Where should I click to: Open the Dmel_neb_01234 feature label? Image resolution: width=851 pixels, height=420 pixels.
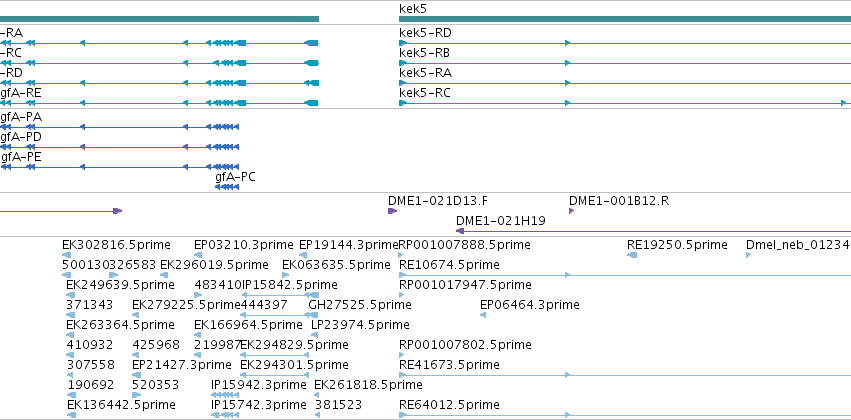click(797, 245)
